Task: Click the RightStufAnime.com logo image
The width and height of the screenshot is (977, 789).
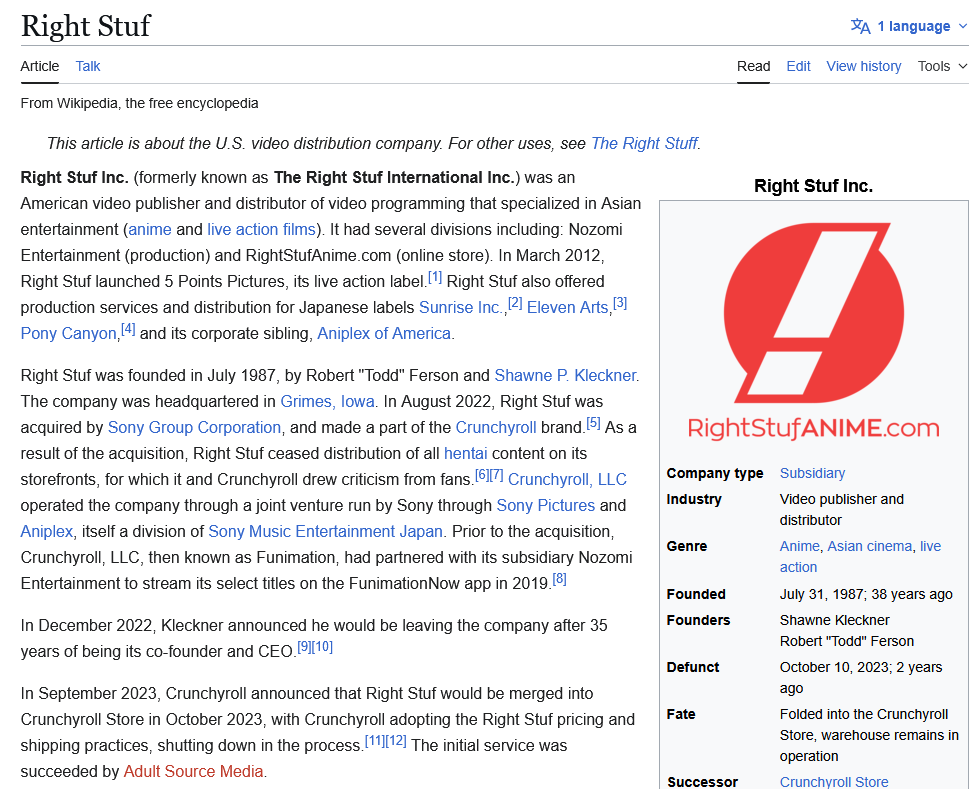Action: pyautogui.click(x=813, y=330)
